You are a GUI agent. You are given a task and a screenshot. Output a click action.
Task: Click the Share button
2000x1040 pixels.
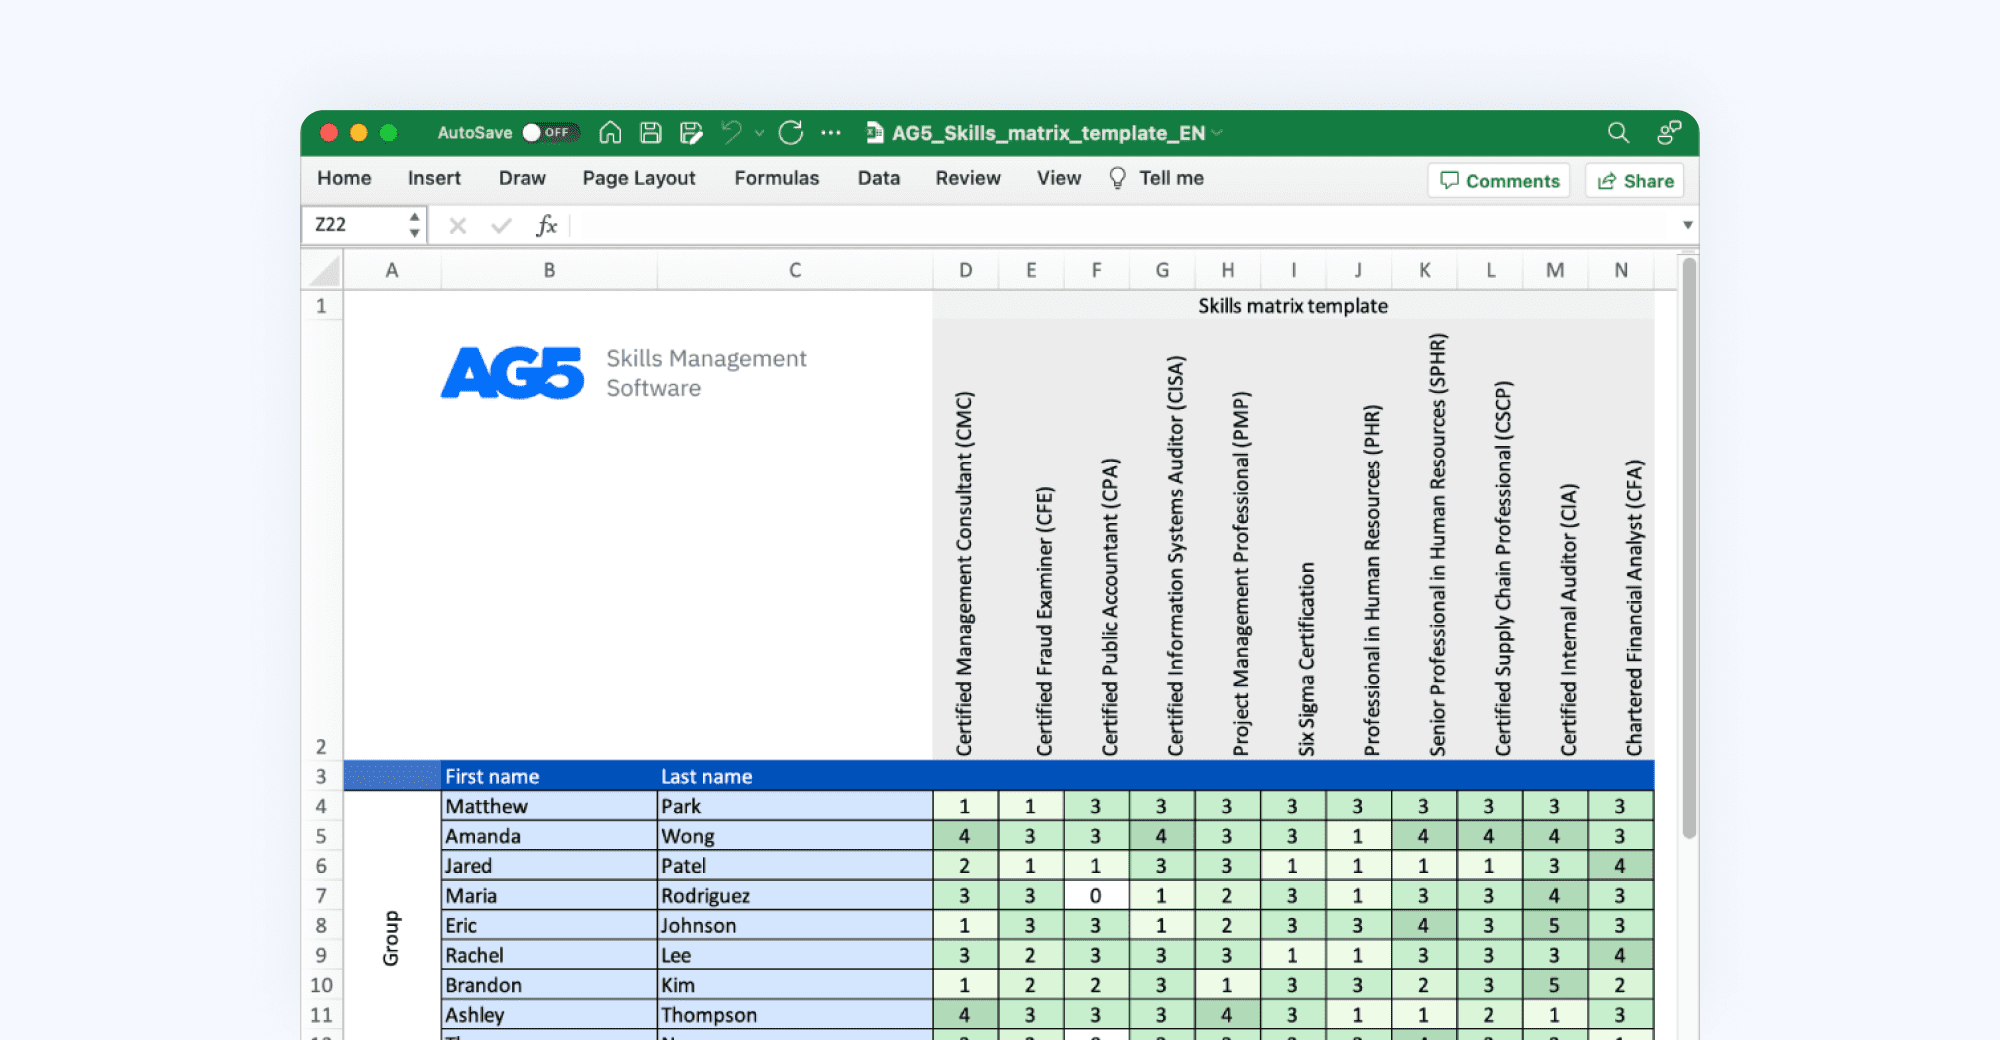click(x=1635, y=181)
